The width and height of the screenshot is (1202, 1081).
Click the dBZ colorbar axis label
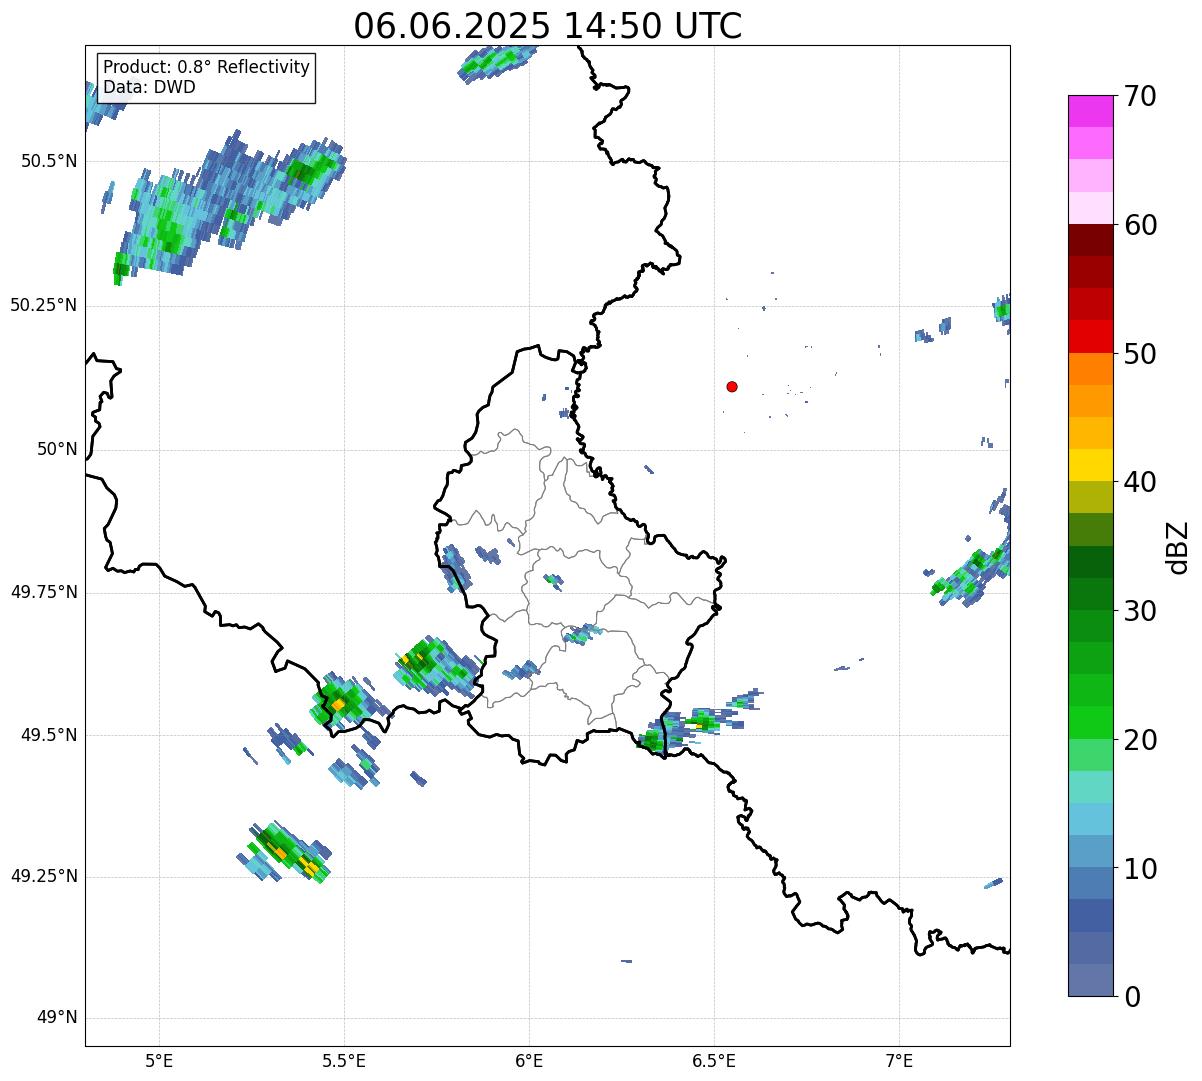pyautogui.click(x=1178, y=547)
